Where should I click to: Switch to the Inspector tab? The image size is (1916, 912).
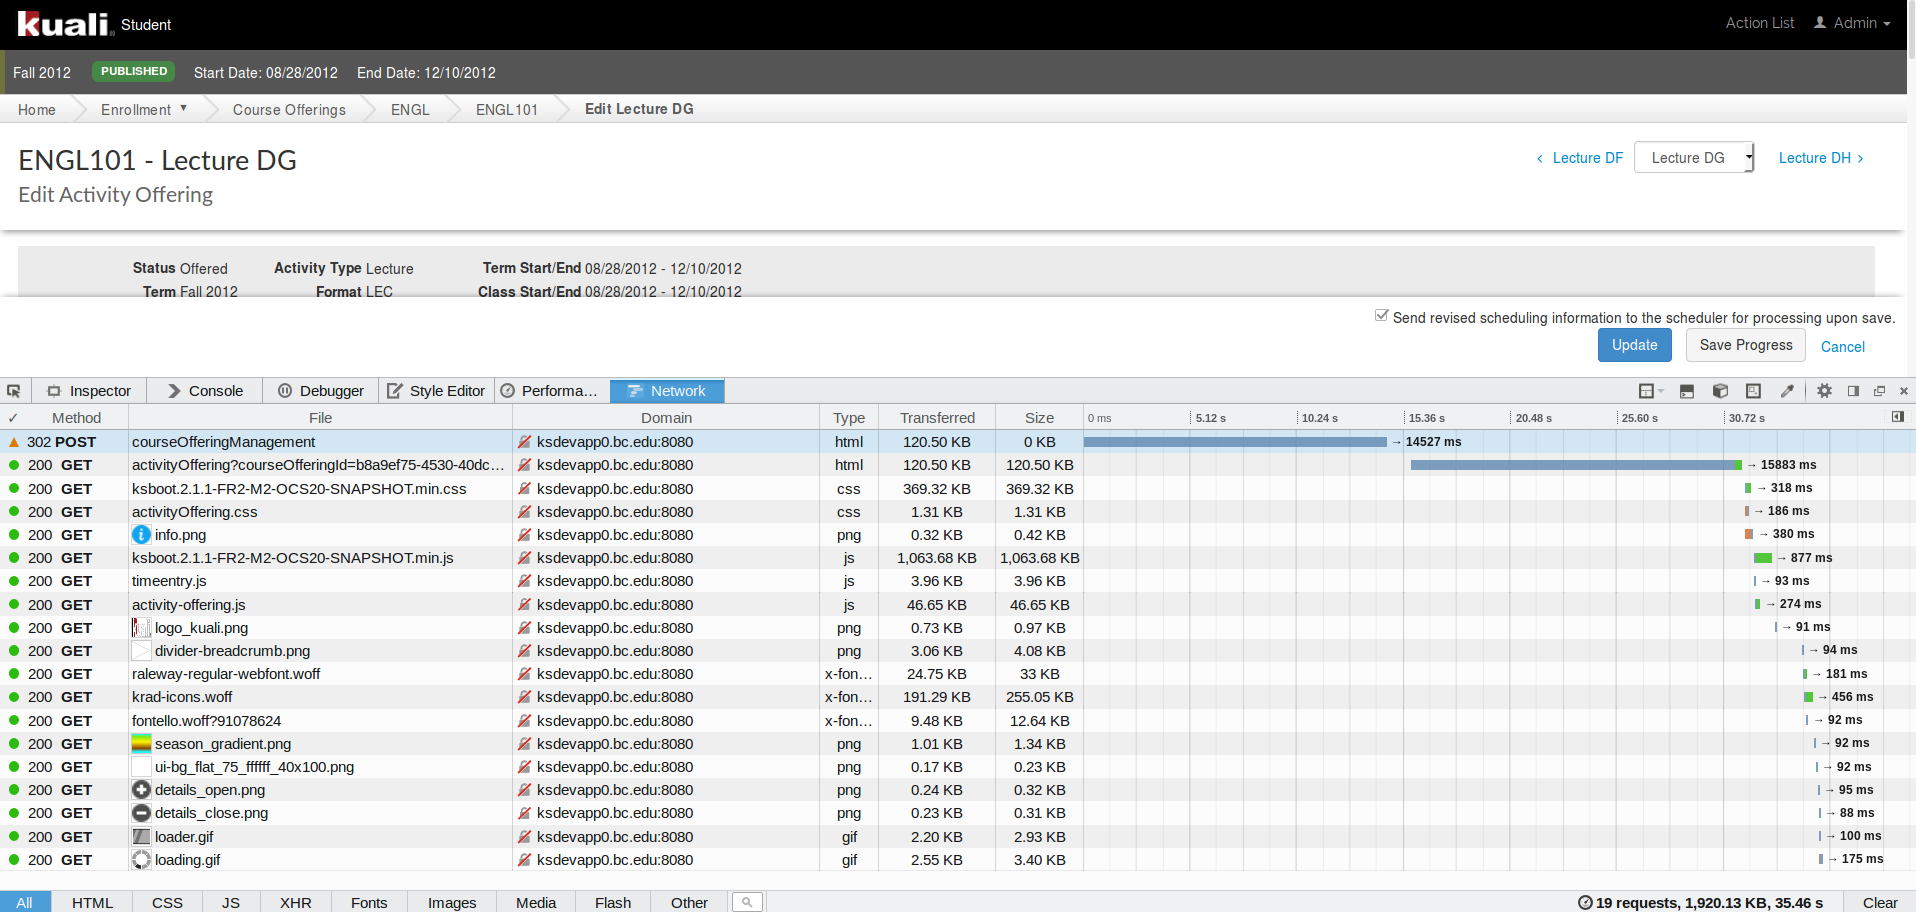tap(90, 391)
